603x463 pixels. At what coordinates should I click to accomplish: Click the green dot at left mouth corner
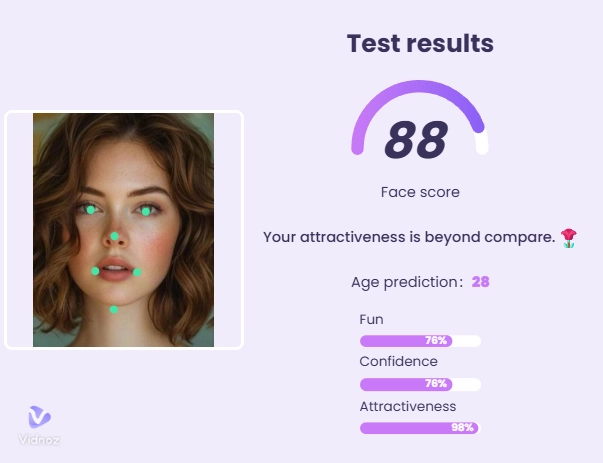tap(96, 271)
